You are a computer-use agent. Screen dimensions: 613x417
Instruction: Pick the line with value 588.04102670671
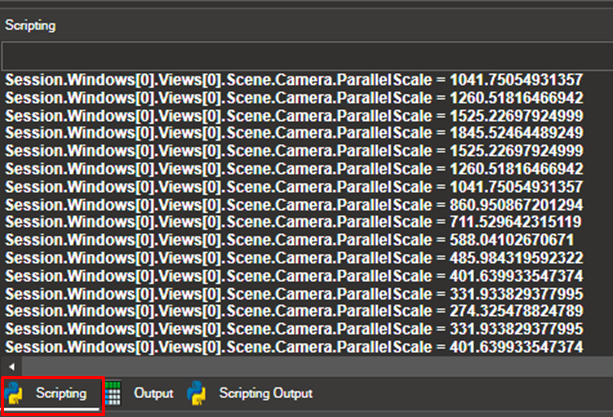pyautogui.click(x=294, y=240)
